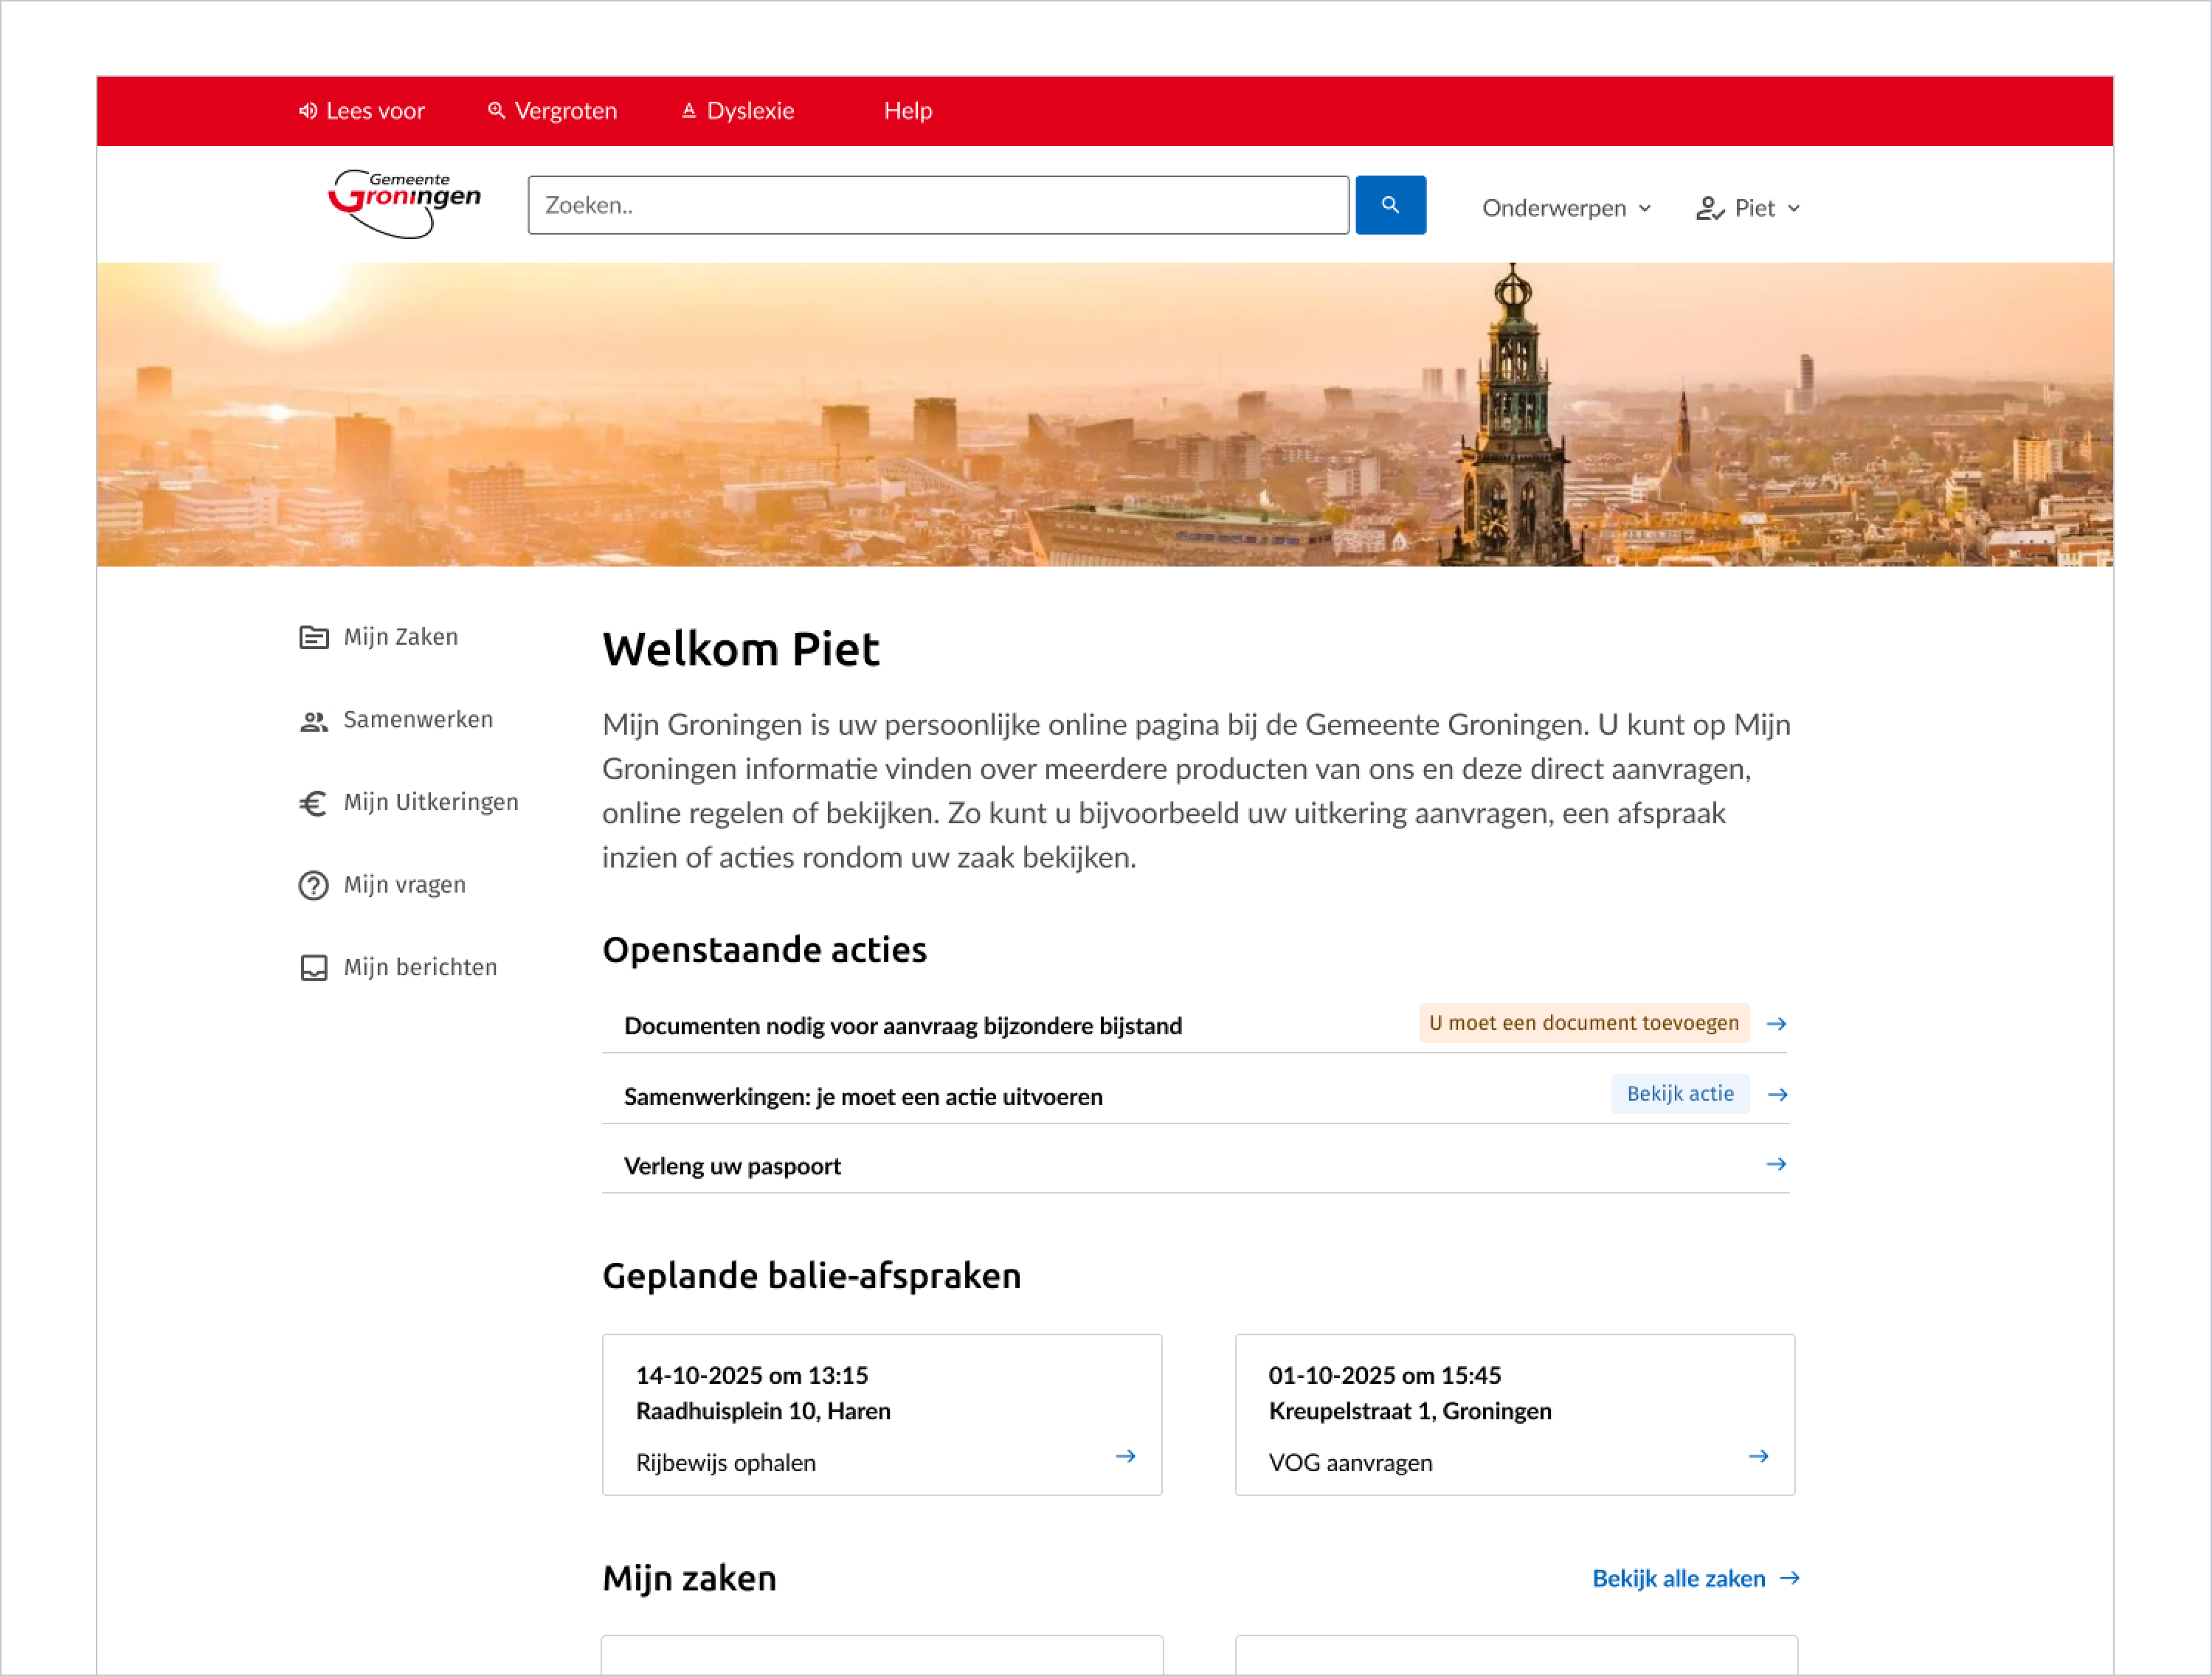Click the Dyslexie icon in the red bar
The image size is (2212, 1676).
pos(689,110)
